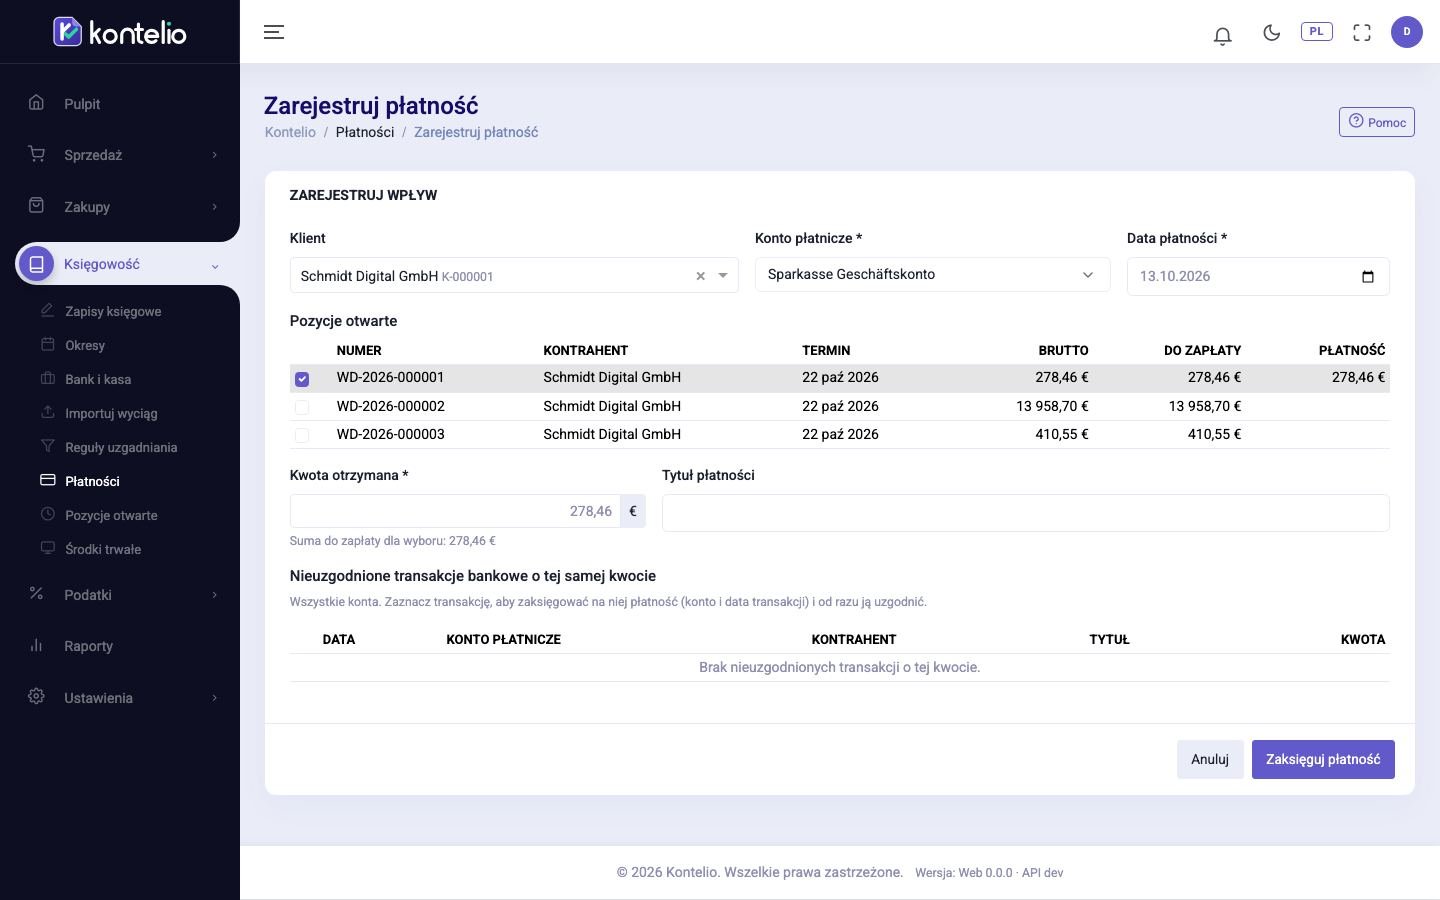Open Pozycje otwarte in sidebar
The height and width of the screenshot is (900, 1440).
(x=111, y=515)
